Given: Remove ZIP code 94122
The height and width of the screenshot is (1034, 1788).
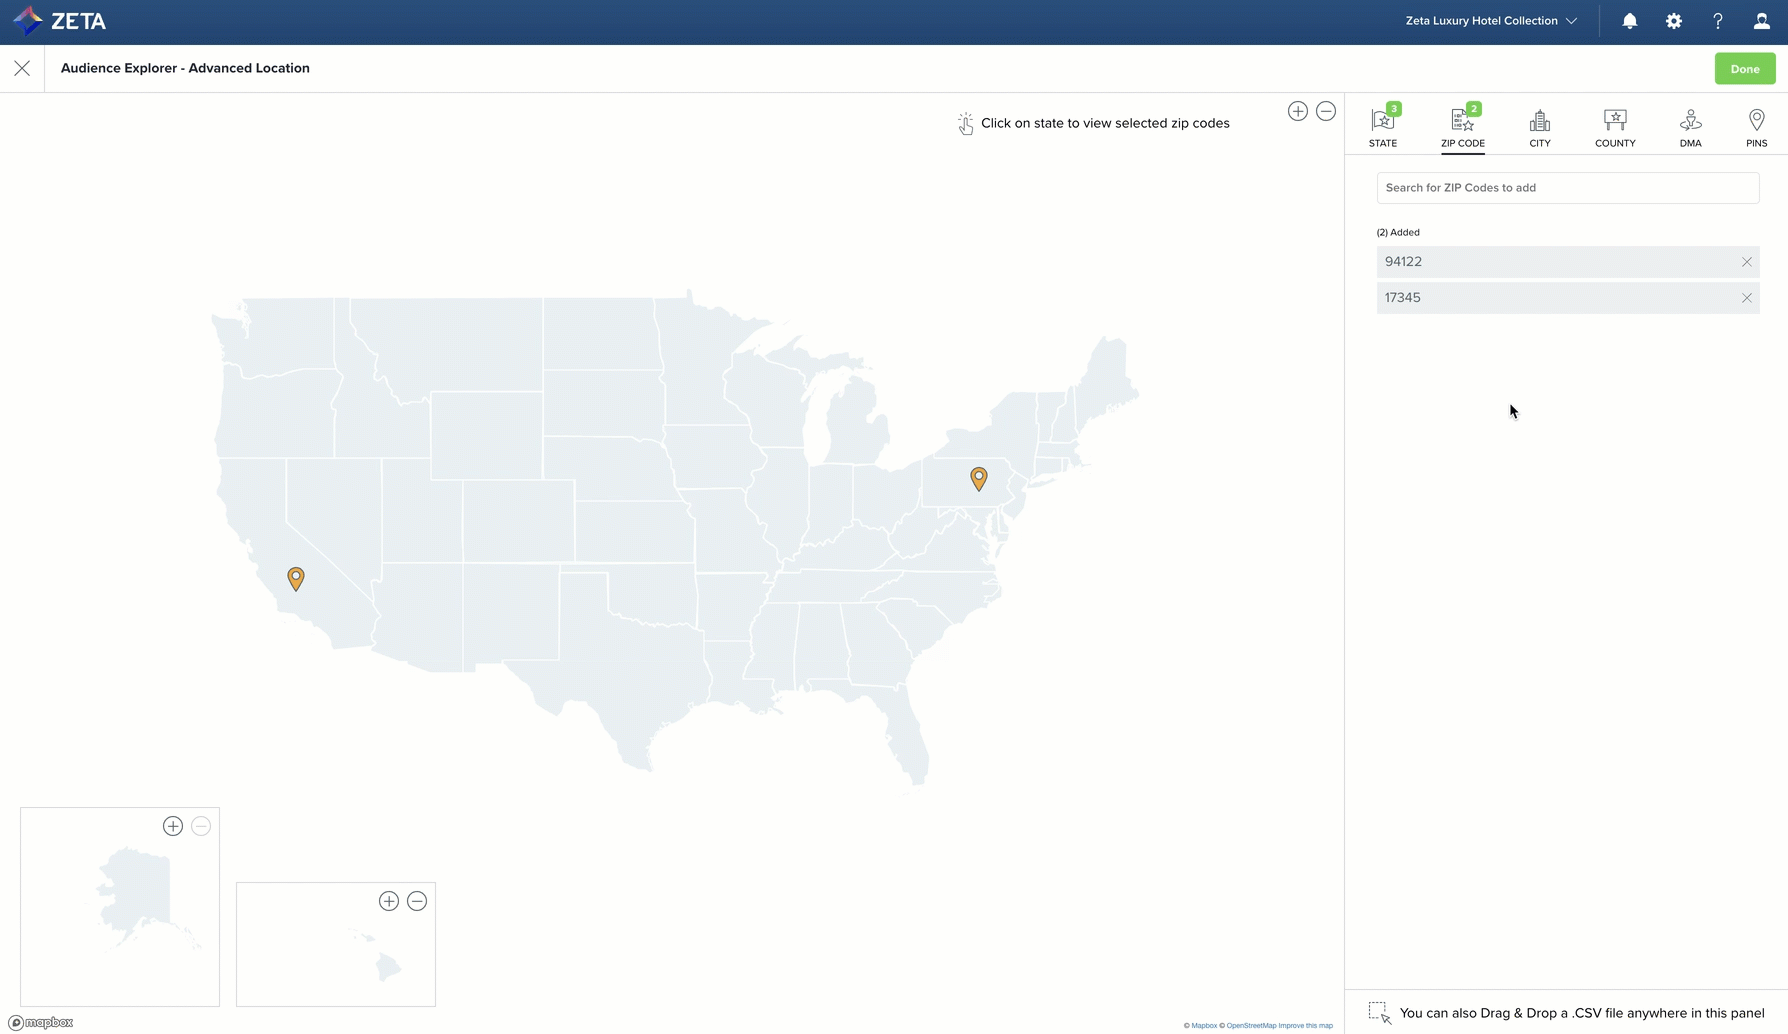Looking at the screenshot, I should click(1746, 262).
